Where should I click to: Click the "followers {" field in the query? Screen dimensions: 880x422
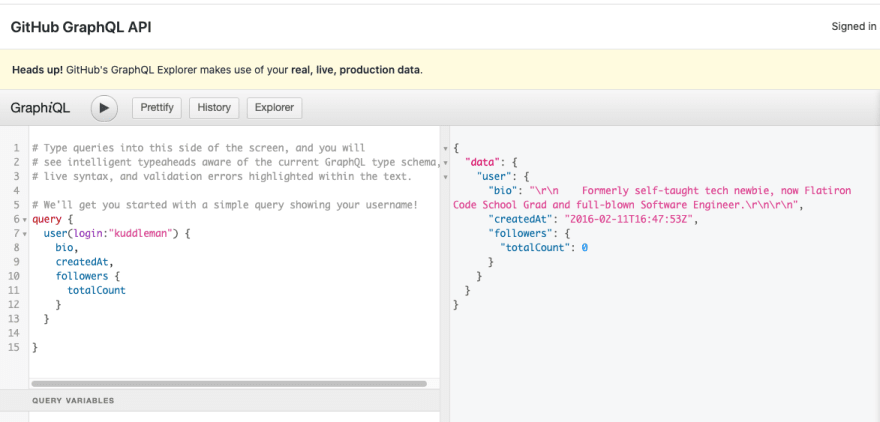88,276
